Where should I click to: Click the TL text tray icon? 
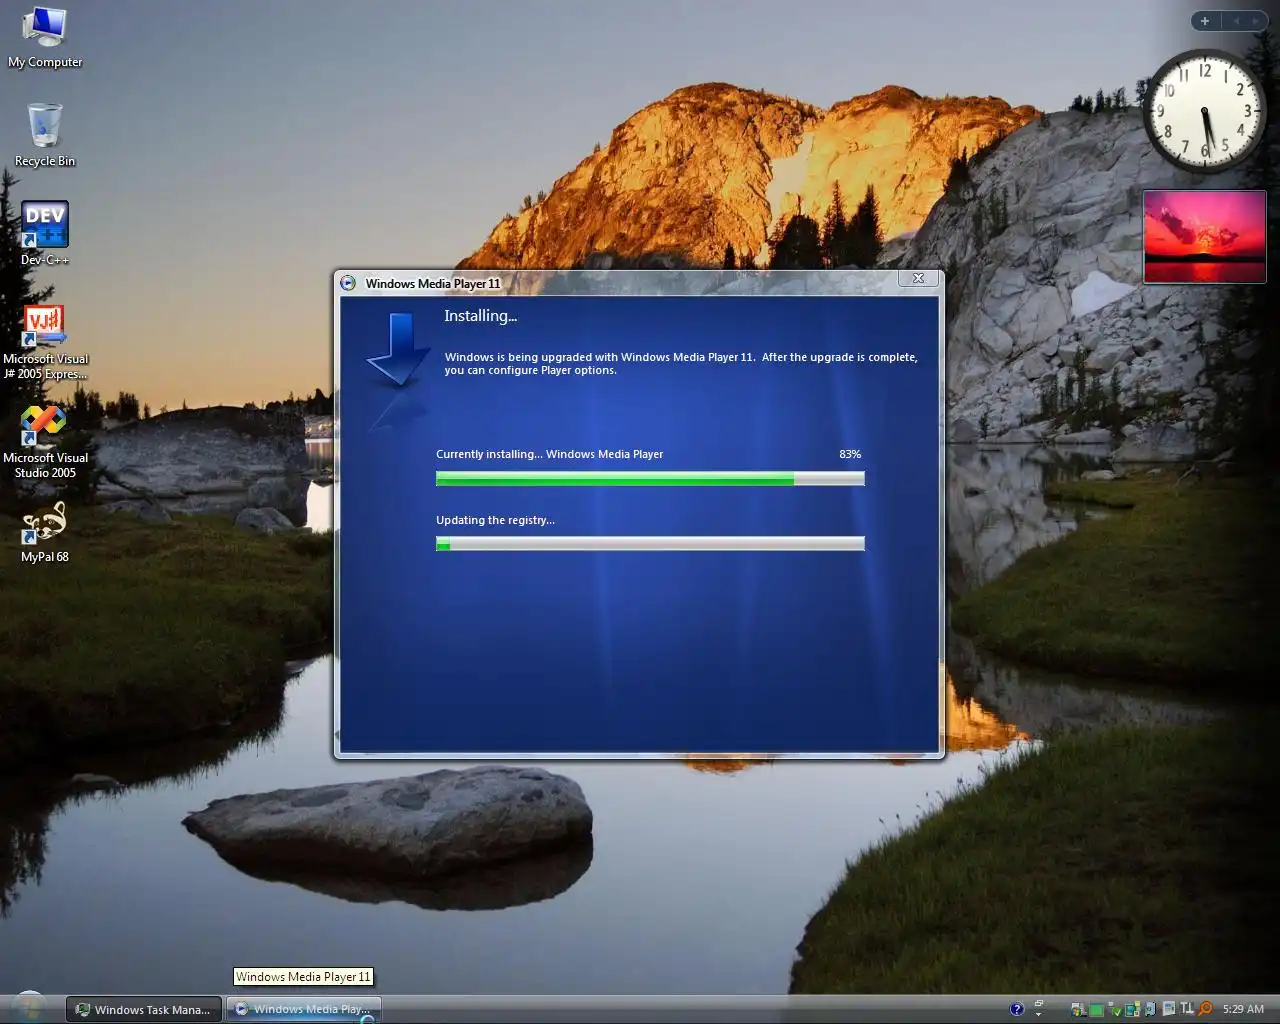point(1187,1009)
